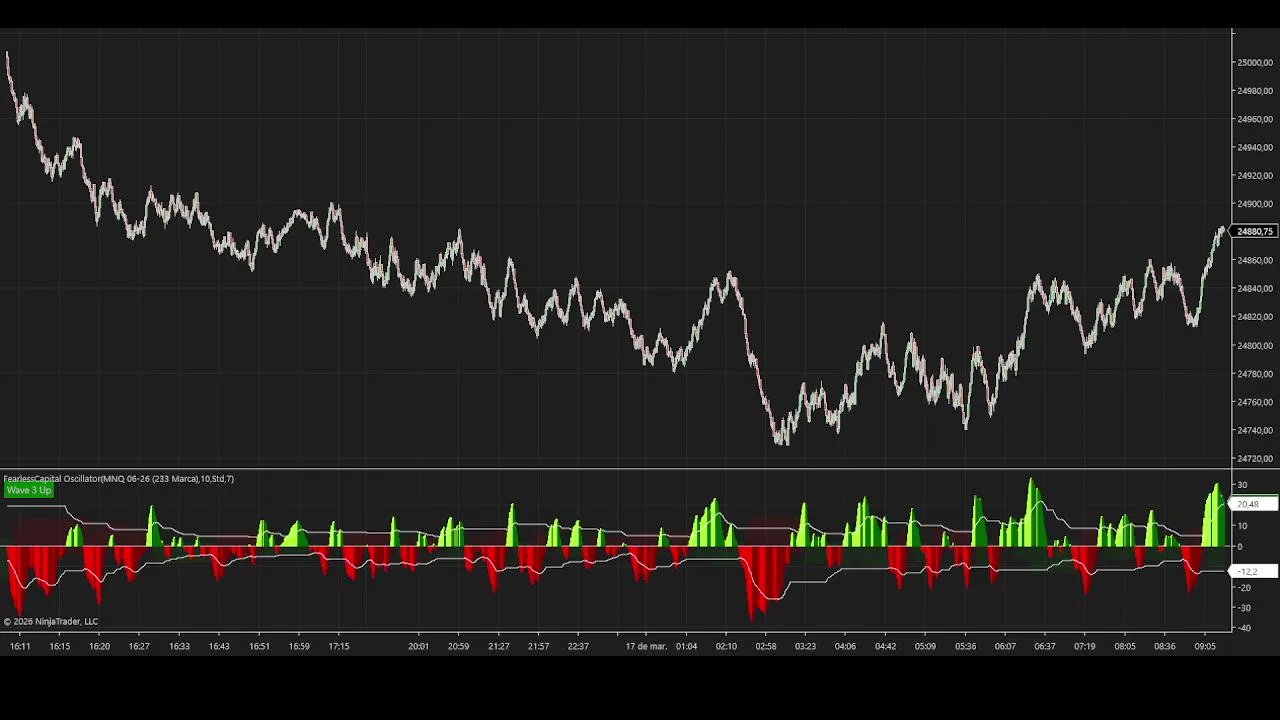Click the 02:58 time axis label
Viewport: 1280px width, 720px height.
pyautogui.click(x=766, y=647)
